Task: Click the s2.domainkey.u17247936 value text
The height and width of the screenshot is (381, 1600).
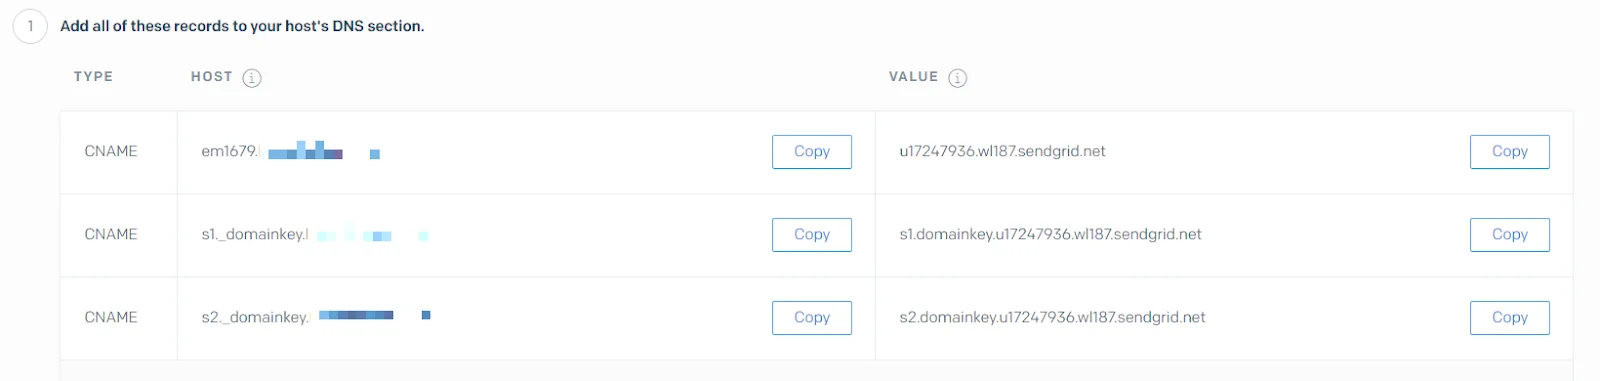Action: pos(1052,318)
